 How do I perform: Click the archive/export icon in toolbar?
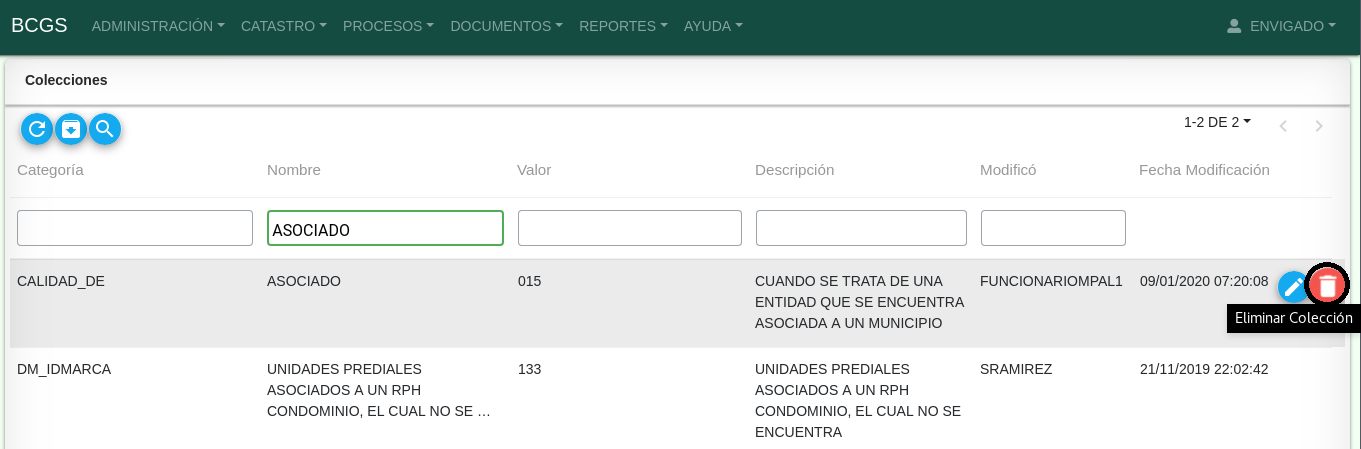71,129
